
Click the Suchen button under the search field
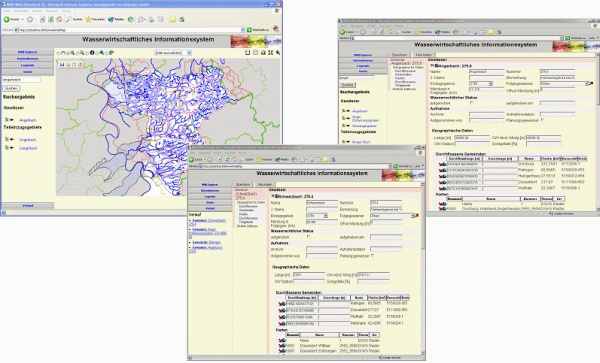pos(11,88)
